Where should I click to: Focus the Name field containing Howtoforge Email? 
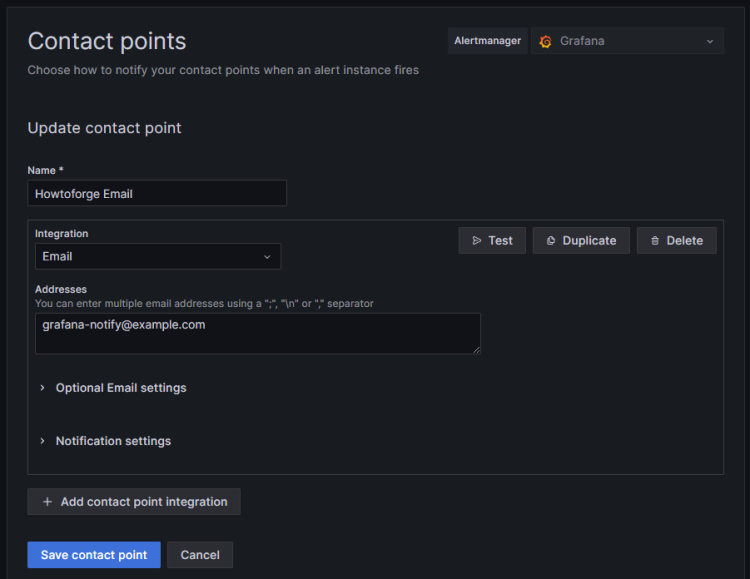157,194
